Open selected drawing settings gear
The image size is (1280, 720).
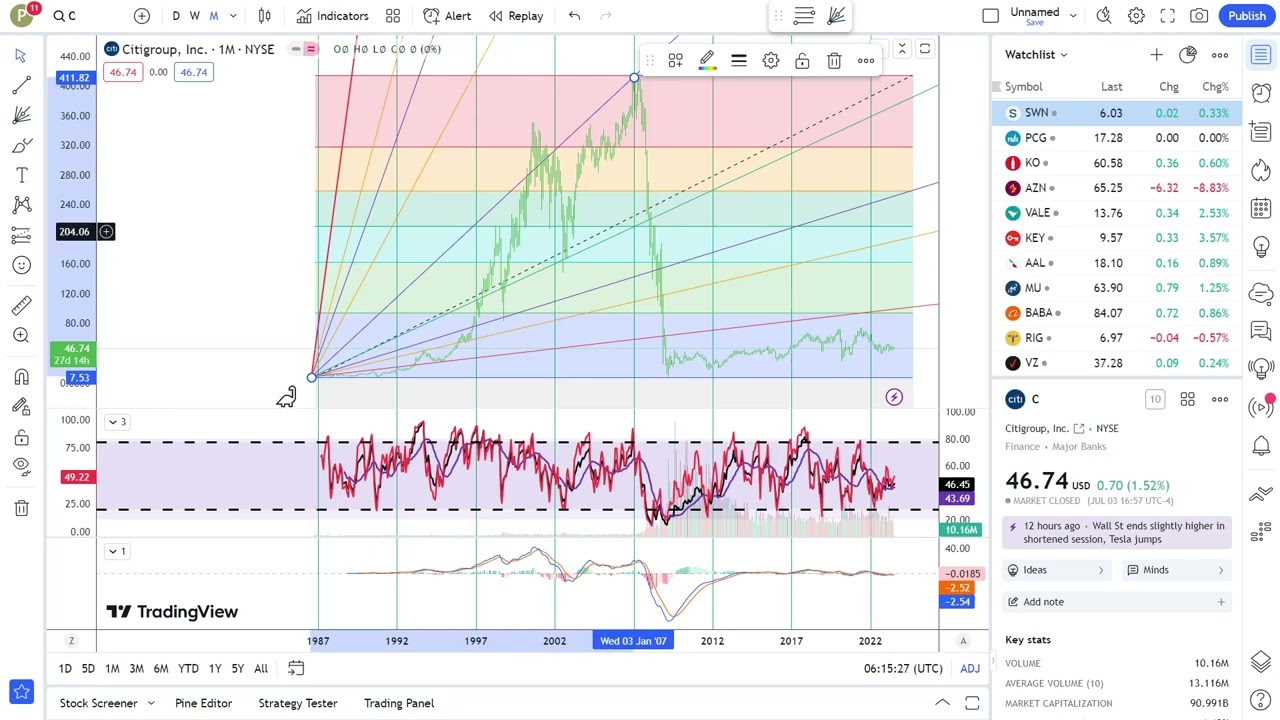pyautogui.click(x=771, y=61)
